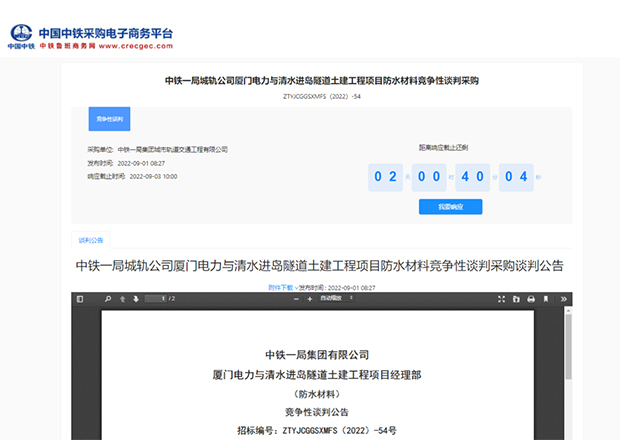The image size is (620, 440).
Task: Open PDF viewer secondary tools menu
Action: (x=563, y=299)
